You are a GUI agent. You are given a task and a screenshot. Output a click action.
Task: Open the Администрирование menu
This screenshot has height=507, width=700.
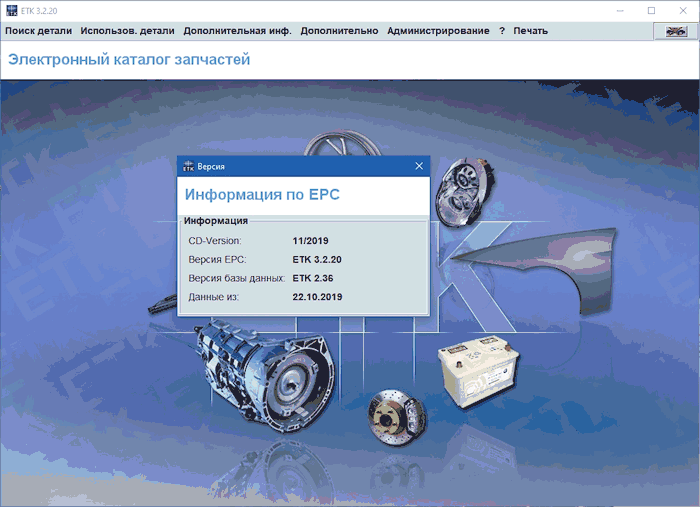coord(438,31)
